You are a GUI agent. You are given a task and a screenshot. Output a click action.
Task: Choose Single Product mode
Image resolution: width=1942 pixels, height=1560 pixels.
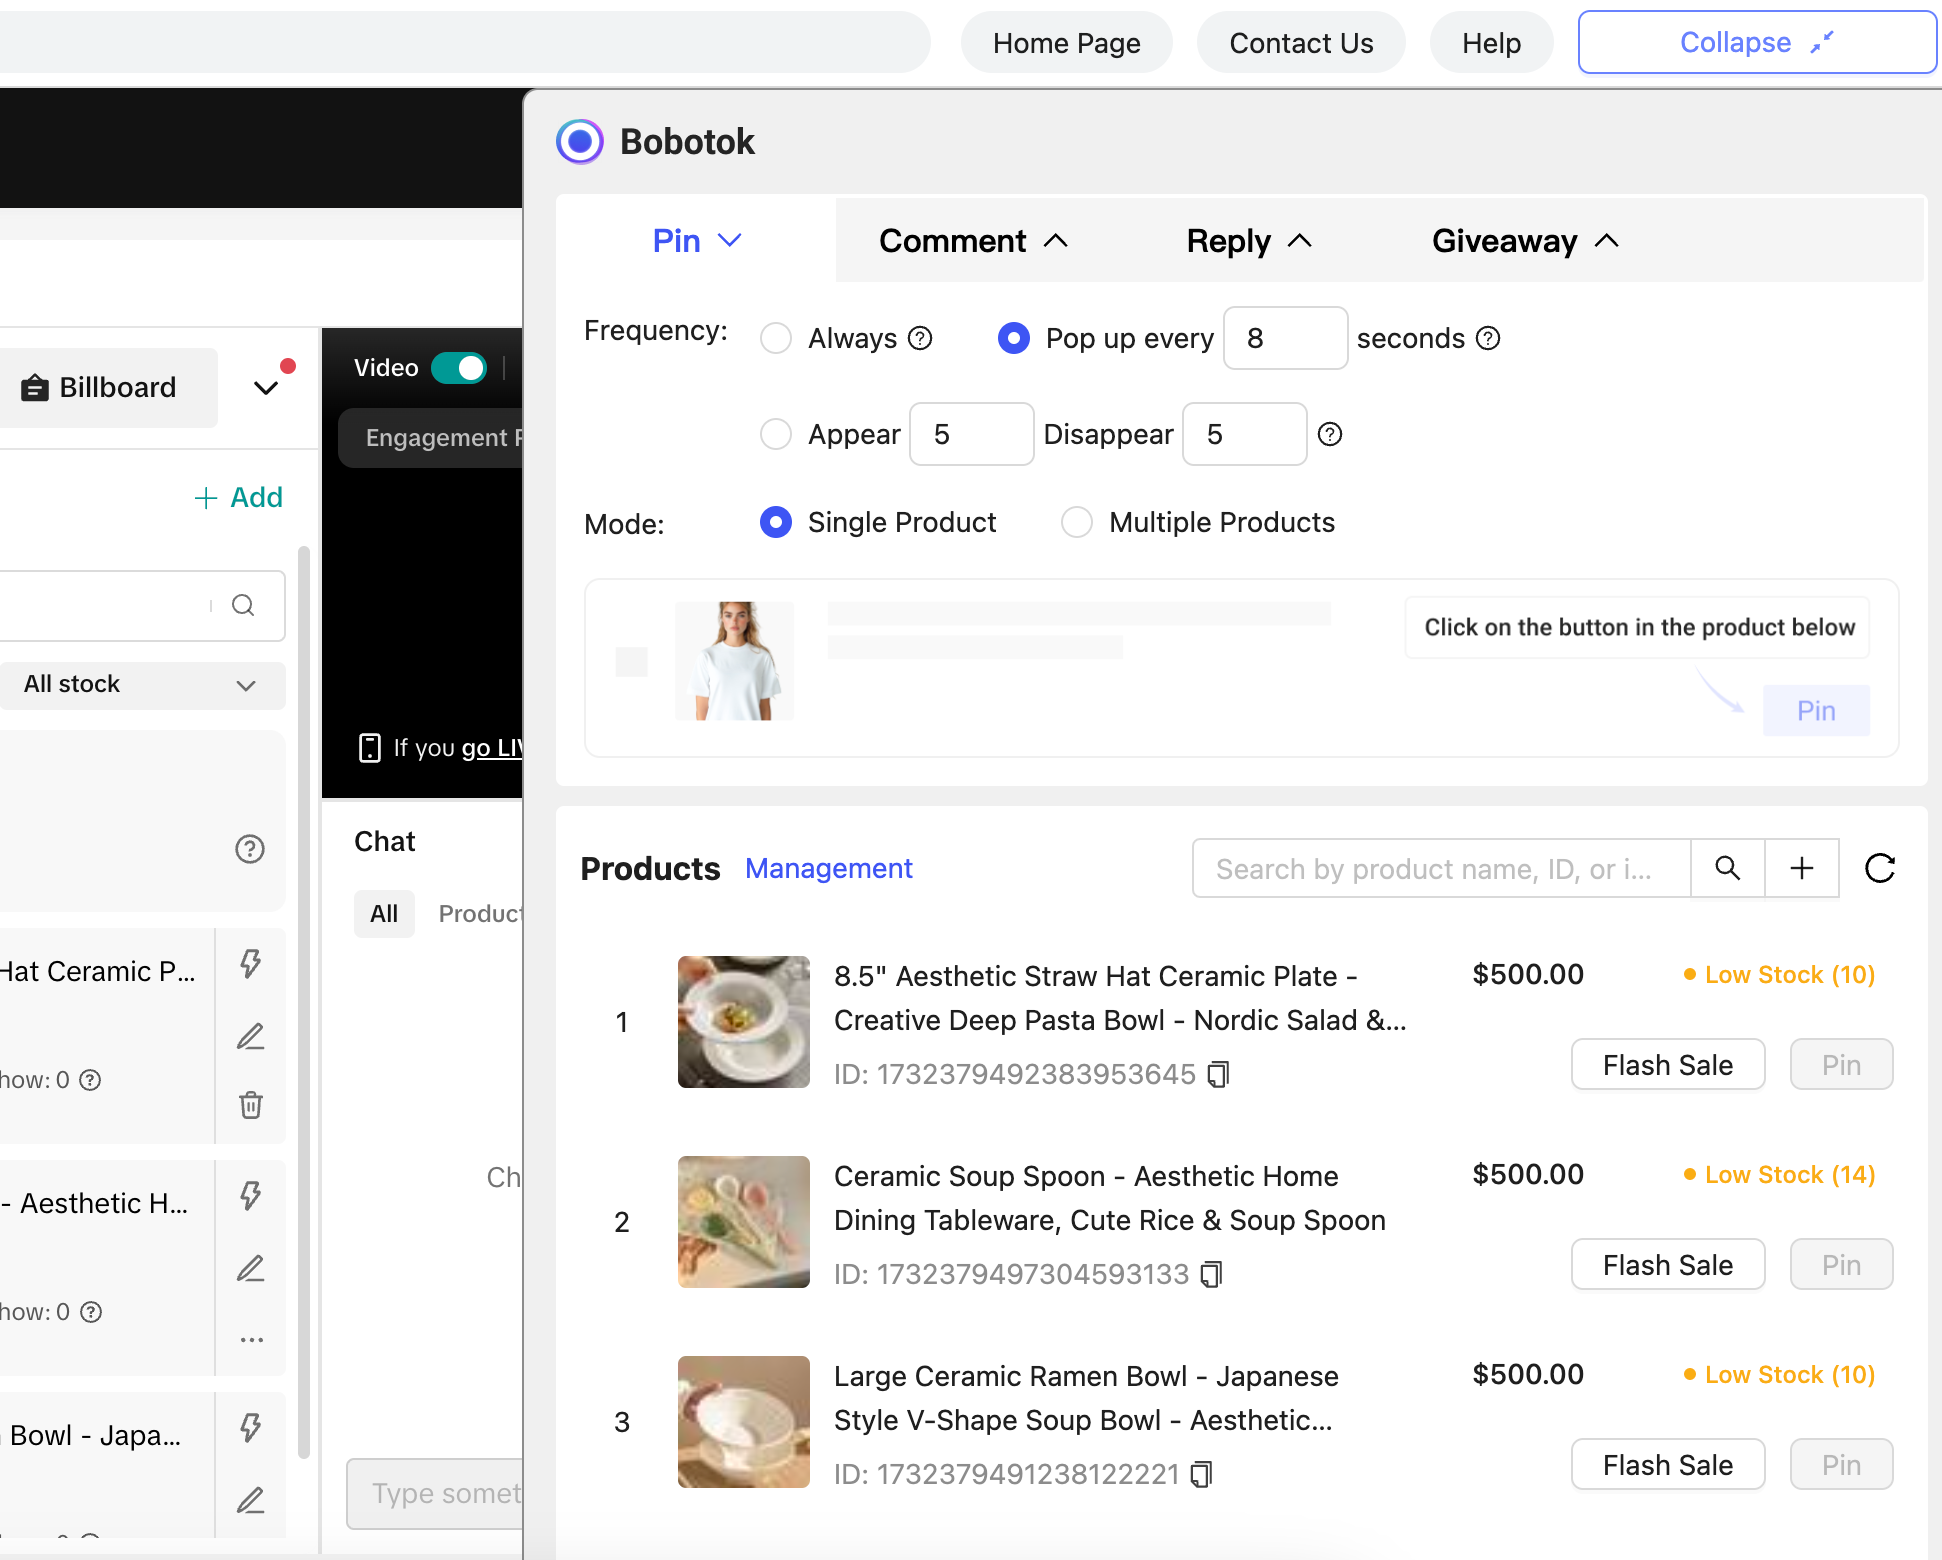click(x=776, y=522)
